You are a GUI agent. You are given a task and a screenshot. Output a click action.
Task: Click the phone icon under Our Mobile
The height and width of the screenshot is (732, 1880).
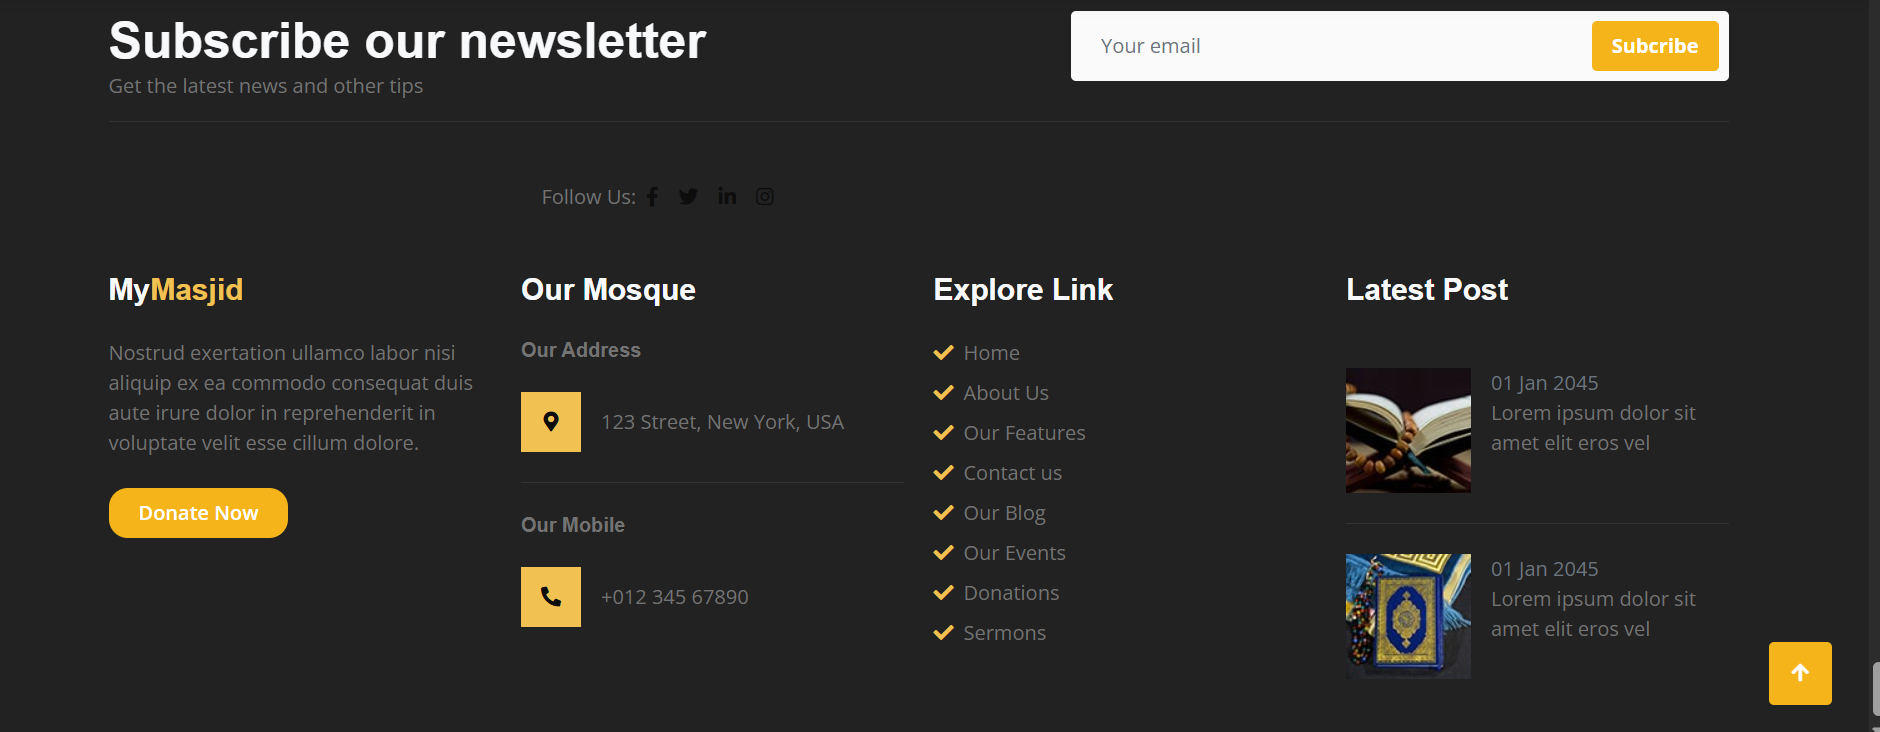[x=551, y=597]
